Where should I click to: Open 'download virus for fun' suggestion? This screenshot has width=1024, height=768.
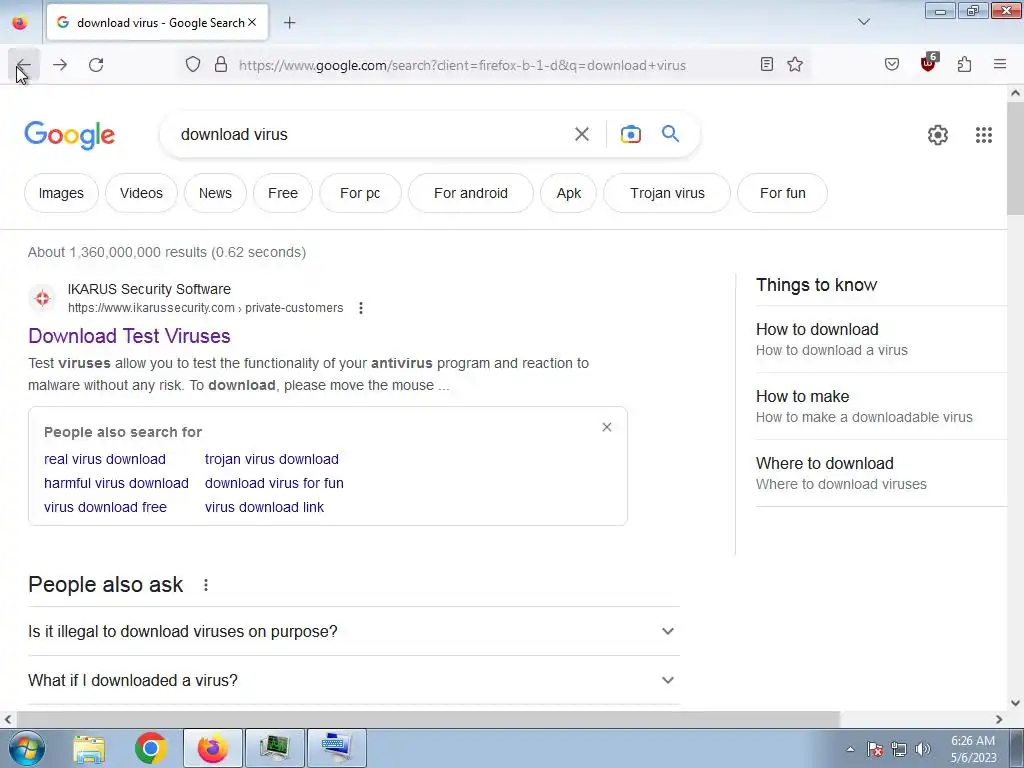click(274, 483)
